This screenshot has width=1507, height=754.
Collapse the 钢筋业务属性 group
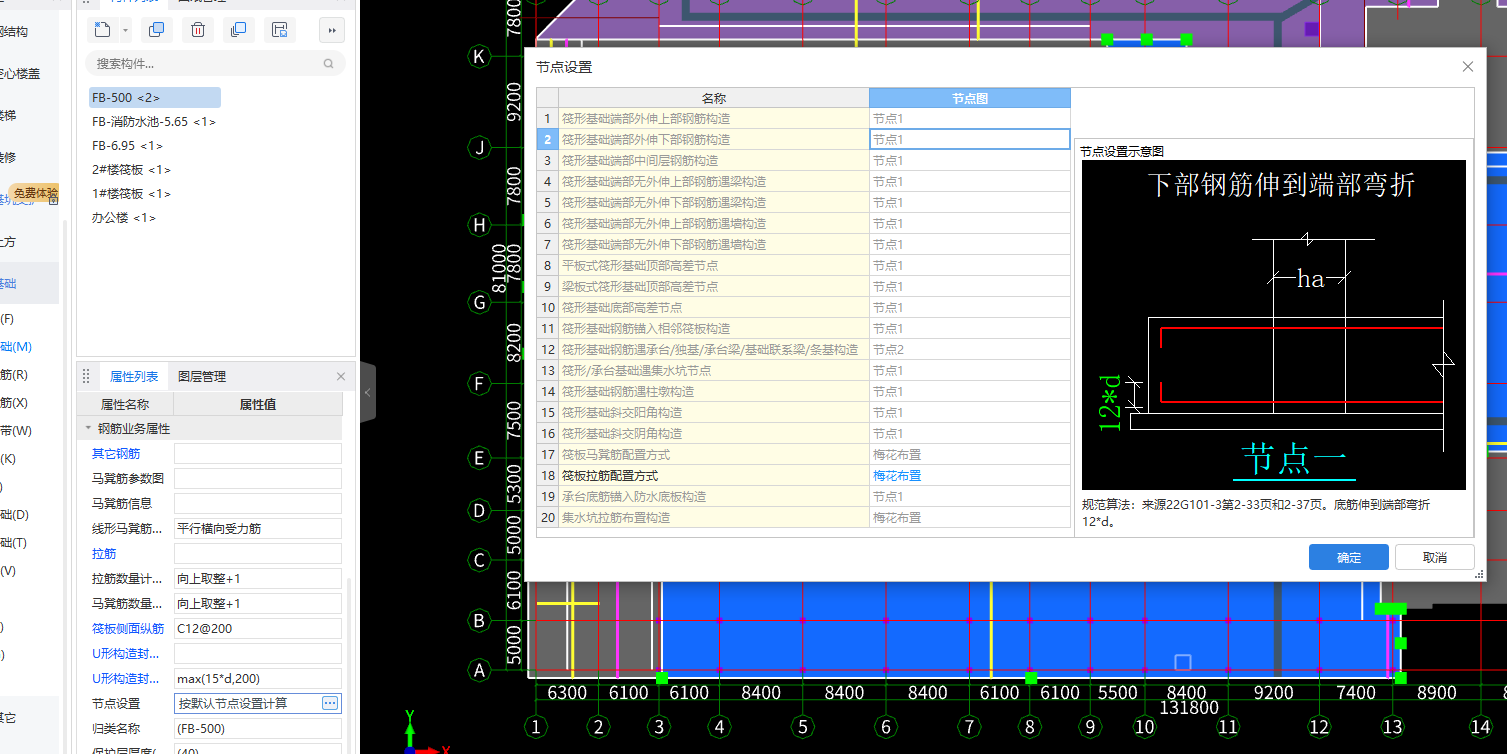click(88, 428)
